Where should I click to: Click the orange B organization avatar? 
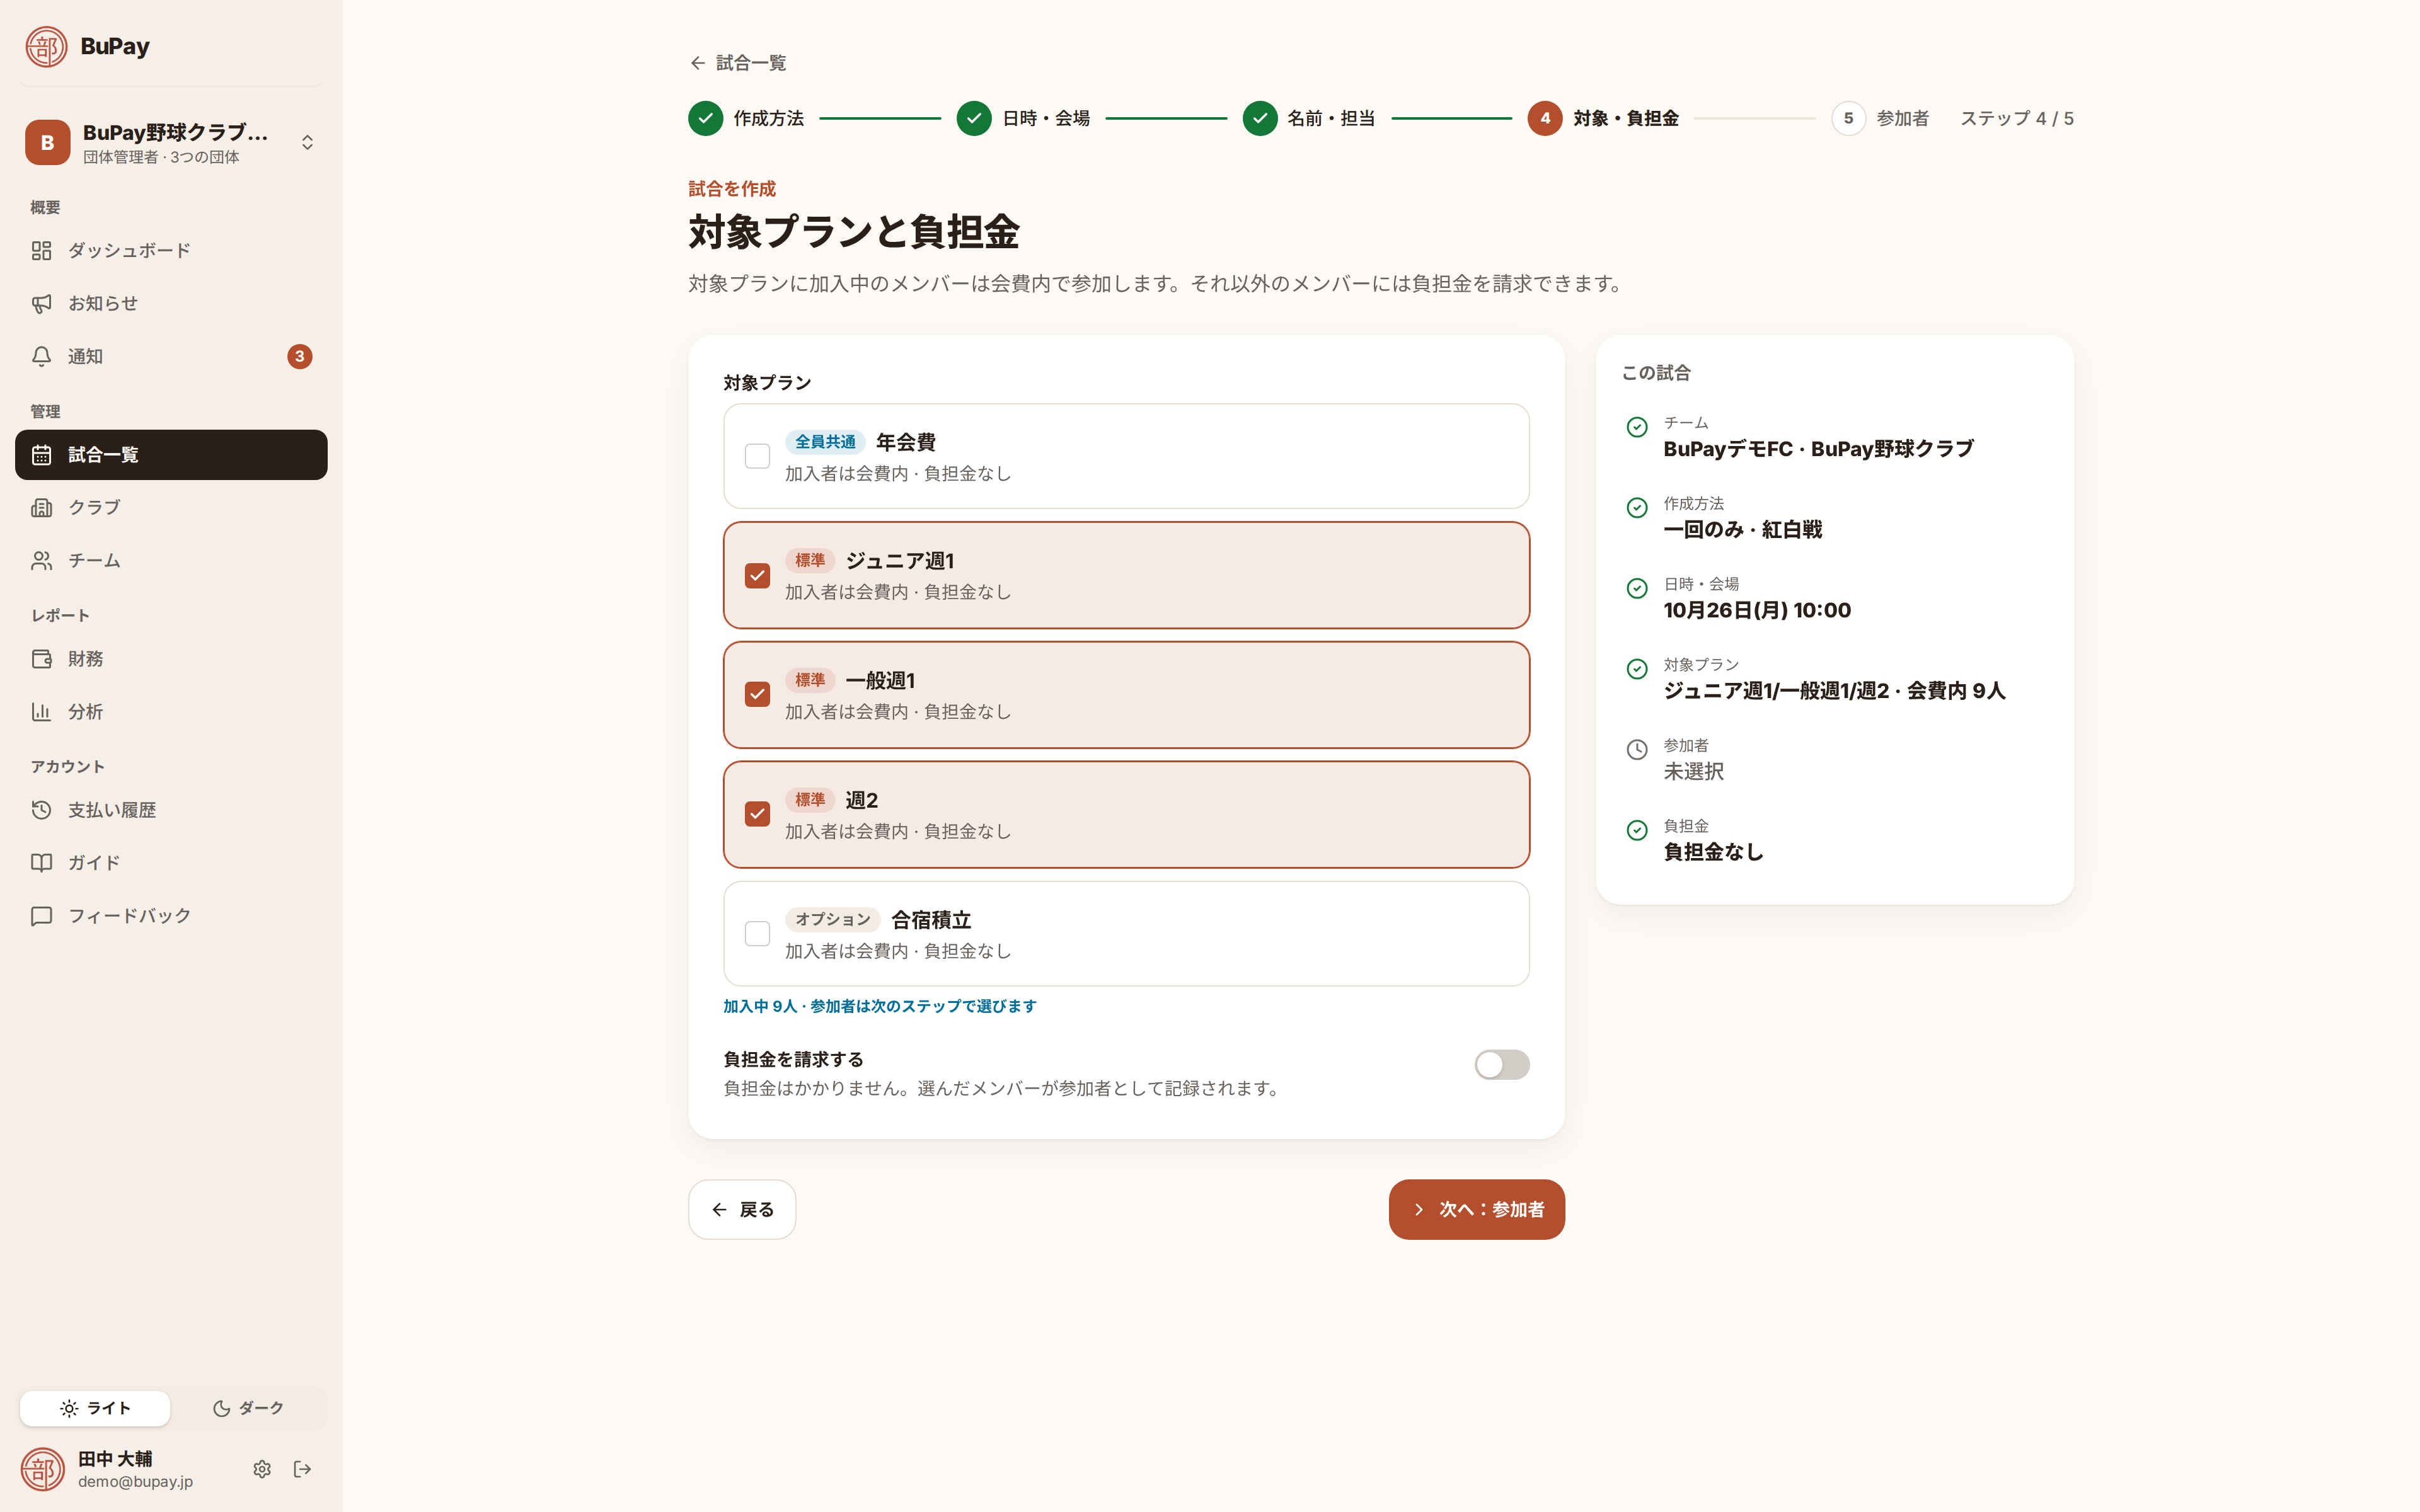(x=47, y=143)
